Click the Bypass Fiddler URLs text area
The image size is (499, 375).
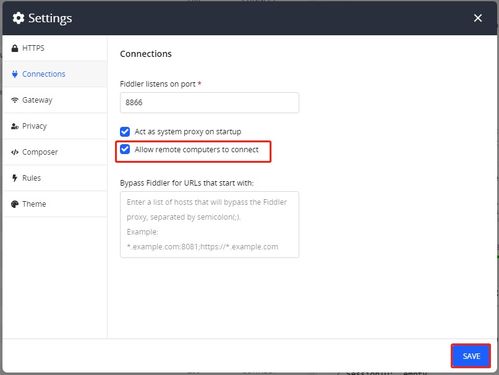tap(209, 224)
